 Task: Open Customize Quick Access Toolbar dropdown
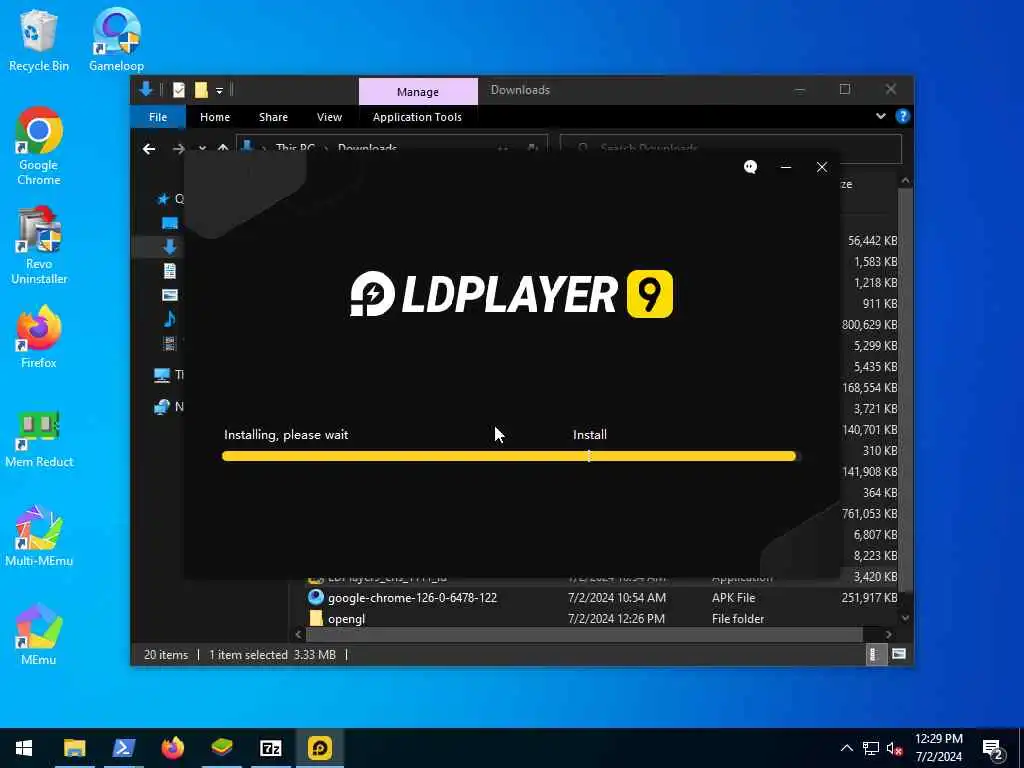(219, 90)
